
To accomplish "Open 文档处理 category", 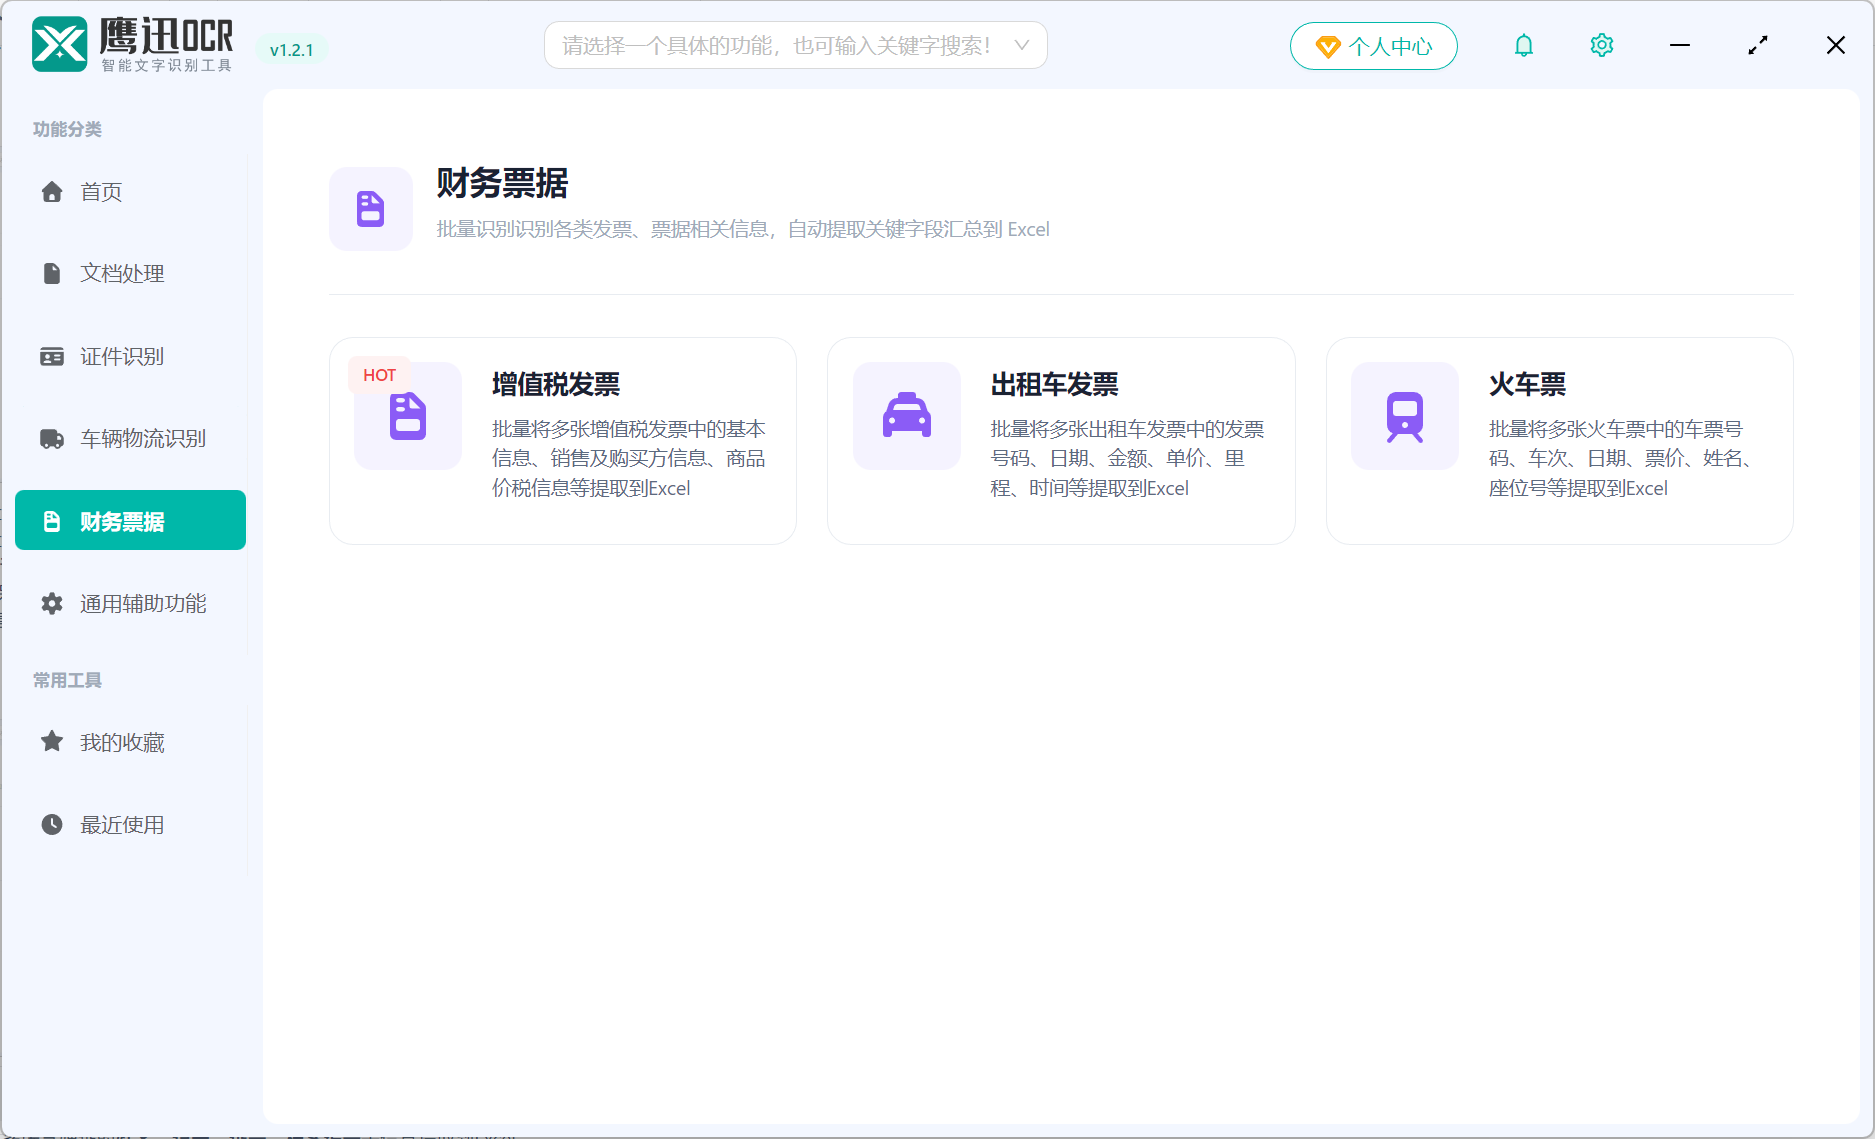I will coord(131,273).
